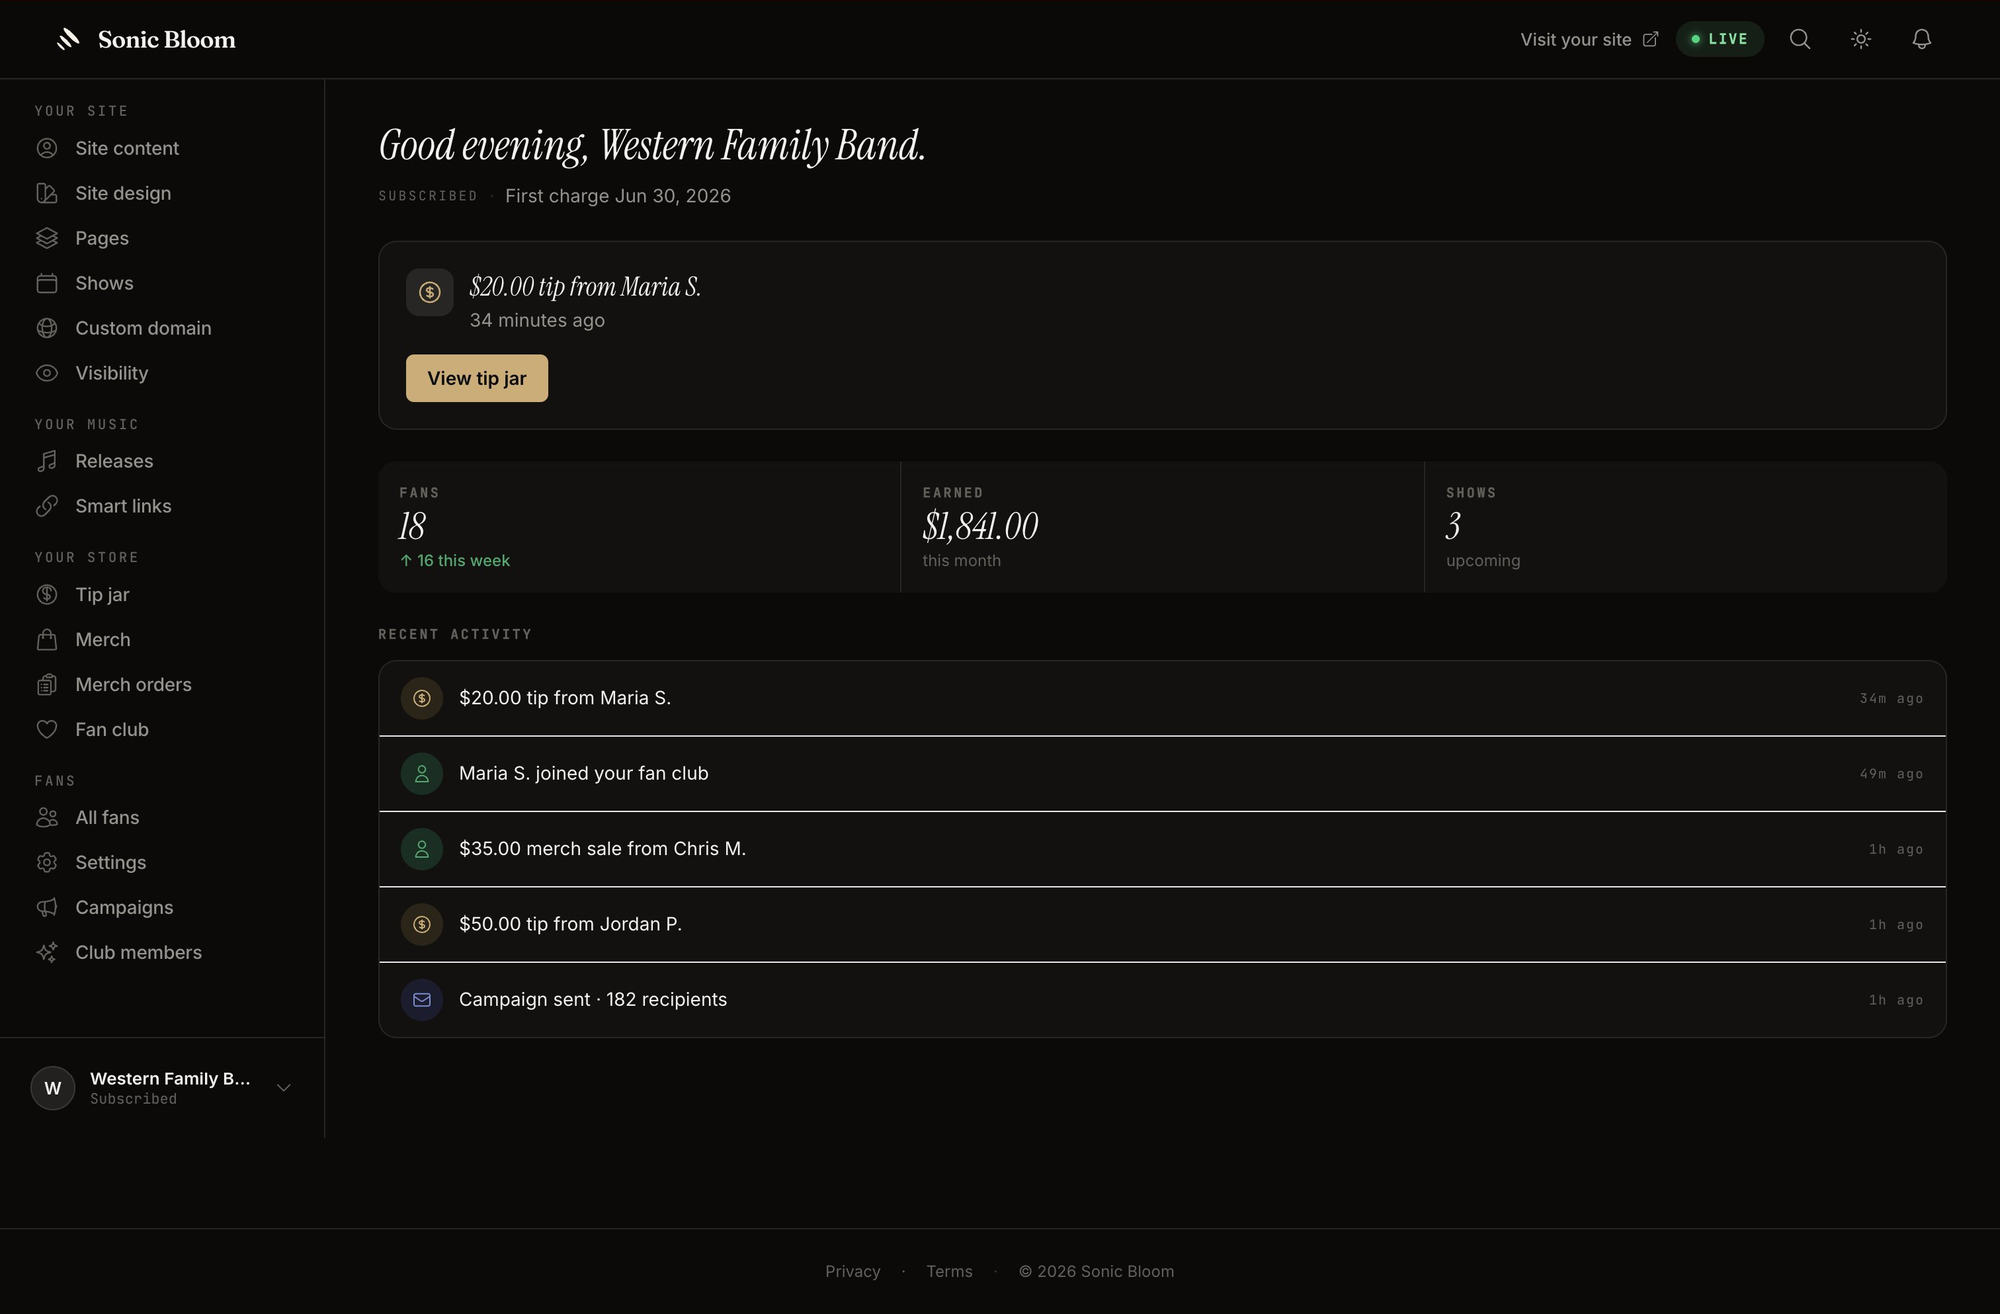Viewport: 2000px width, 1314px height.
Task: Click the 16 this week fans text
Action: pos(455,561)
